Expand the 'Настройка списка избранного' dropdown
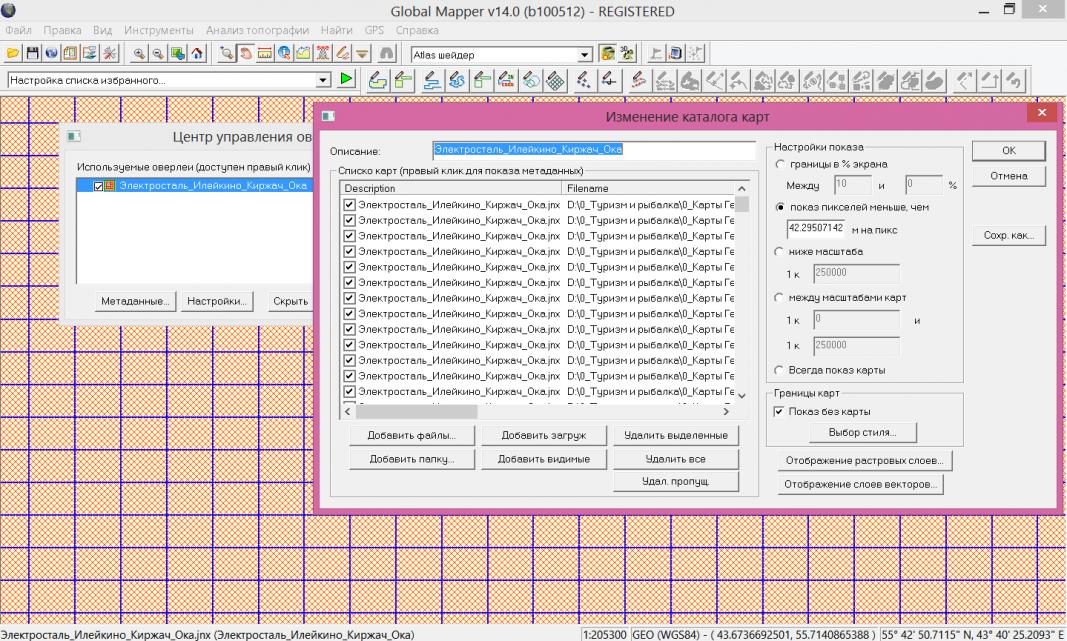The width and height of the screenshot is (1067, 641). pyautogui.click(x=323, y=79)
